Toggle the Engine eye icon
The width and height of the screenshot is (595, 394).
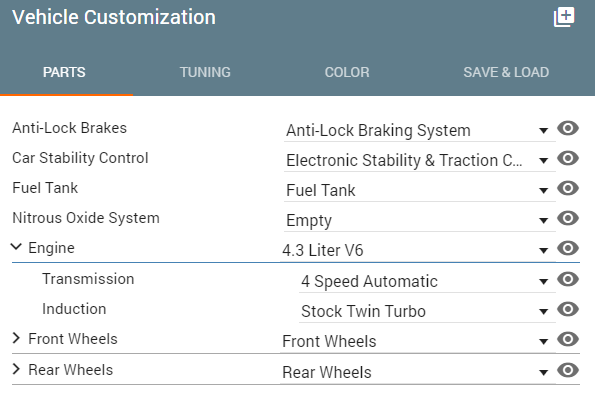pyautogui.click(x=568, y=248)
